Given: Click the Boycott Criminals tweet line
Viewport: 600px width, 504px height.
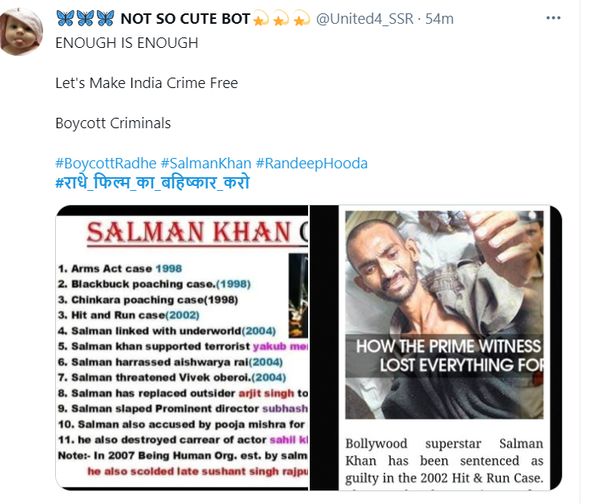Looking at the screenshot, I should click(113, 123).
